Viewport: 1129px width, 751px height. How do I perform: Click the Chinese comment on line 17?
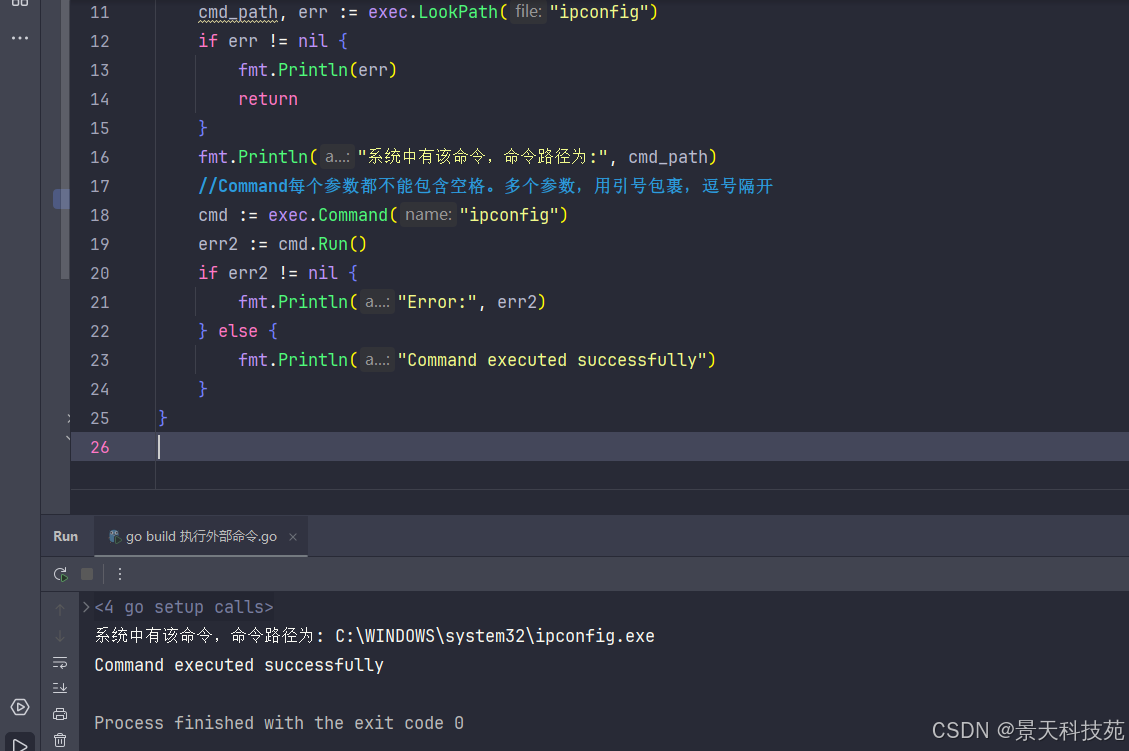coord(485,186)
